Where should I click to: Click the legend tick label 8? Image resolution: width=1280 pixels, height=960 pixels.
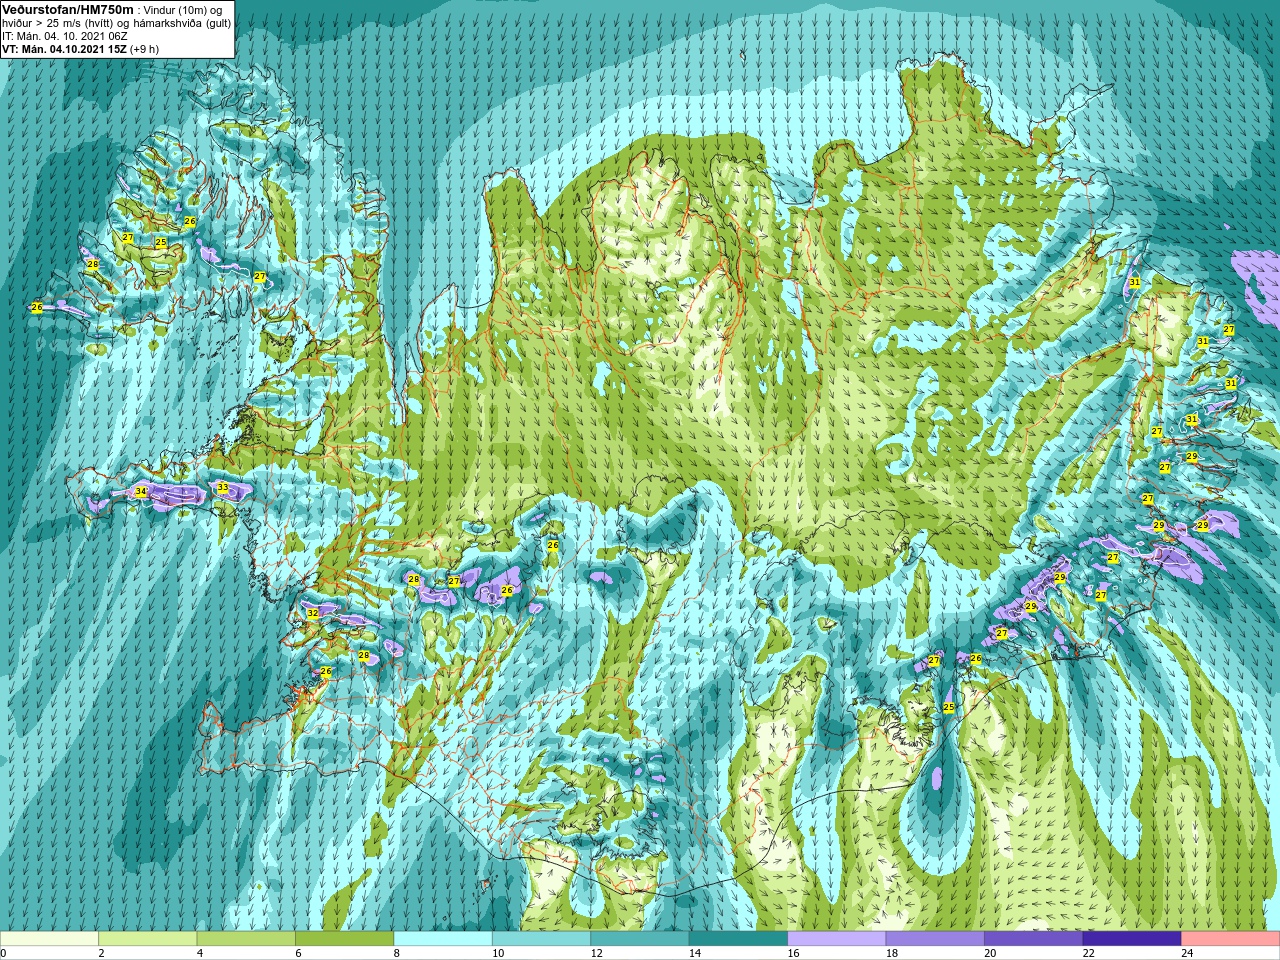[397, 953]
